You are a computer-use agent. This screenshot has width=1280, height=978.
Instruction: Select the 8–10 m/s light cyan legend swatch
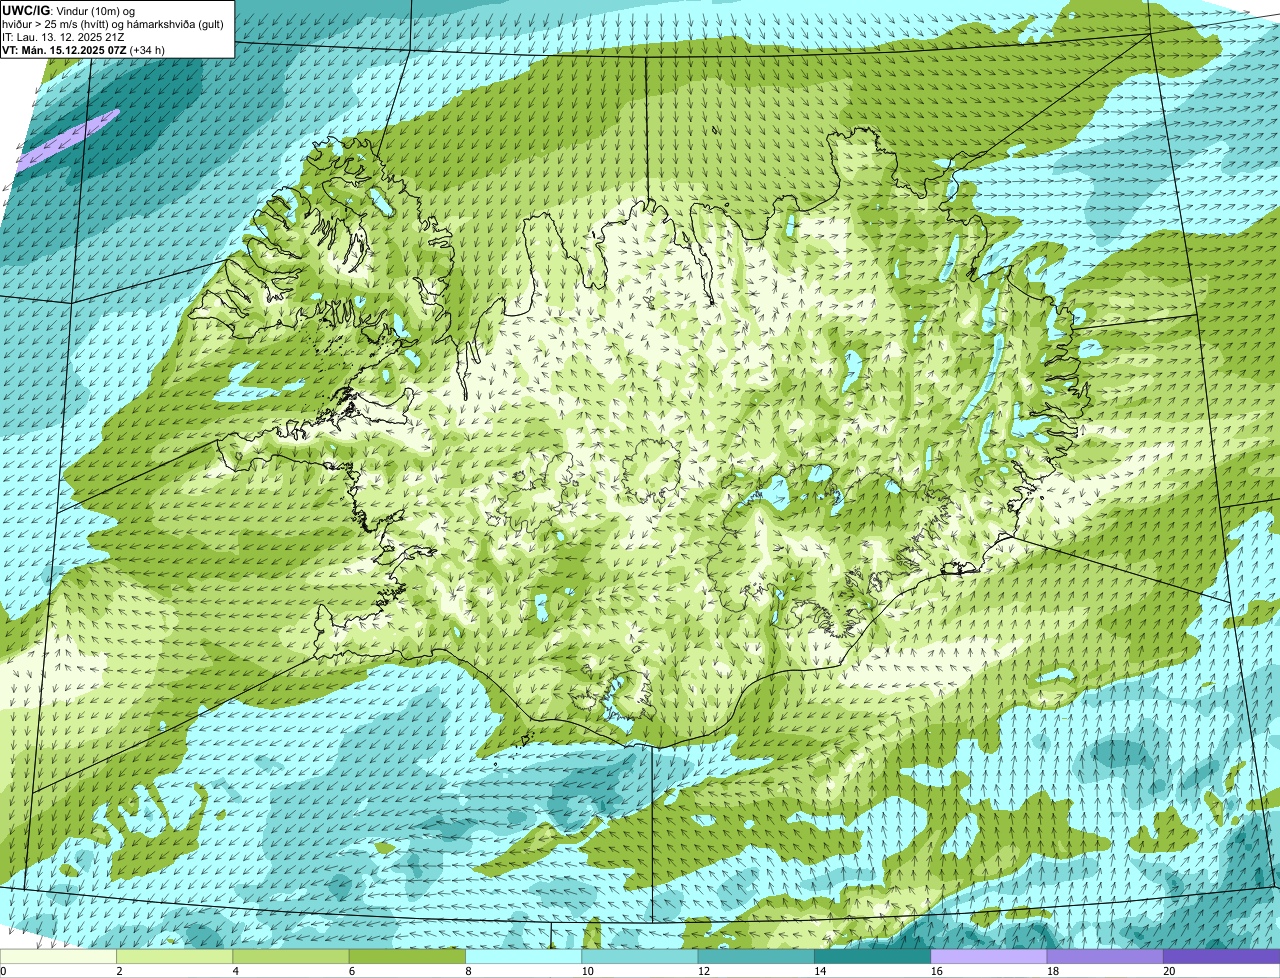tap(523, 957)
